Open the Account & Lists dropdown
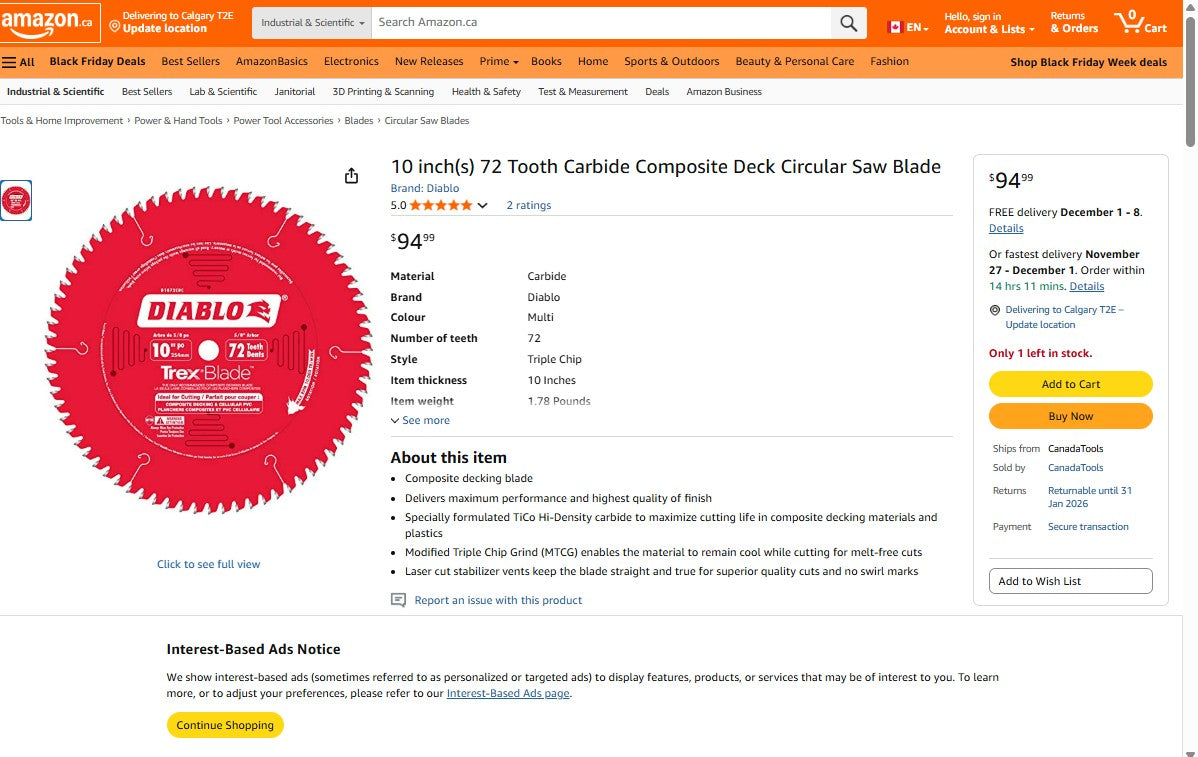This screenshot has width=1198, height=757. pos(988,29)
